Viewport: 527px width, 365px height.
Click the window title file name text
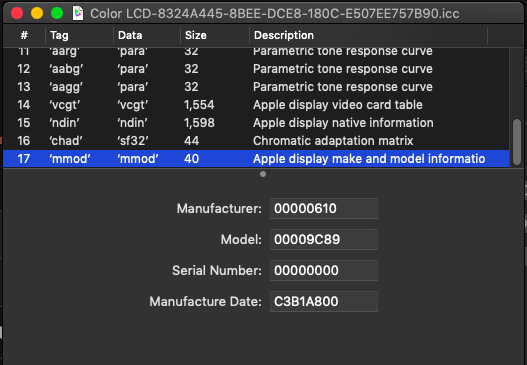tap(275, 14)
